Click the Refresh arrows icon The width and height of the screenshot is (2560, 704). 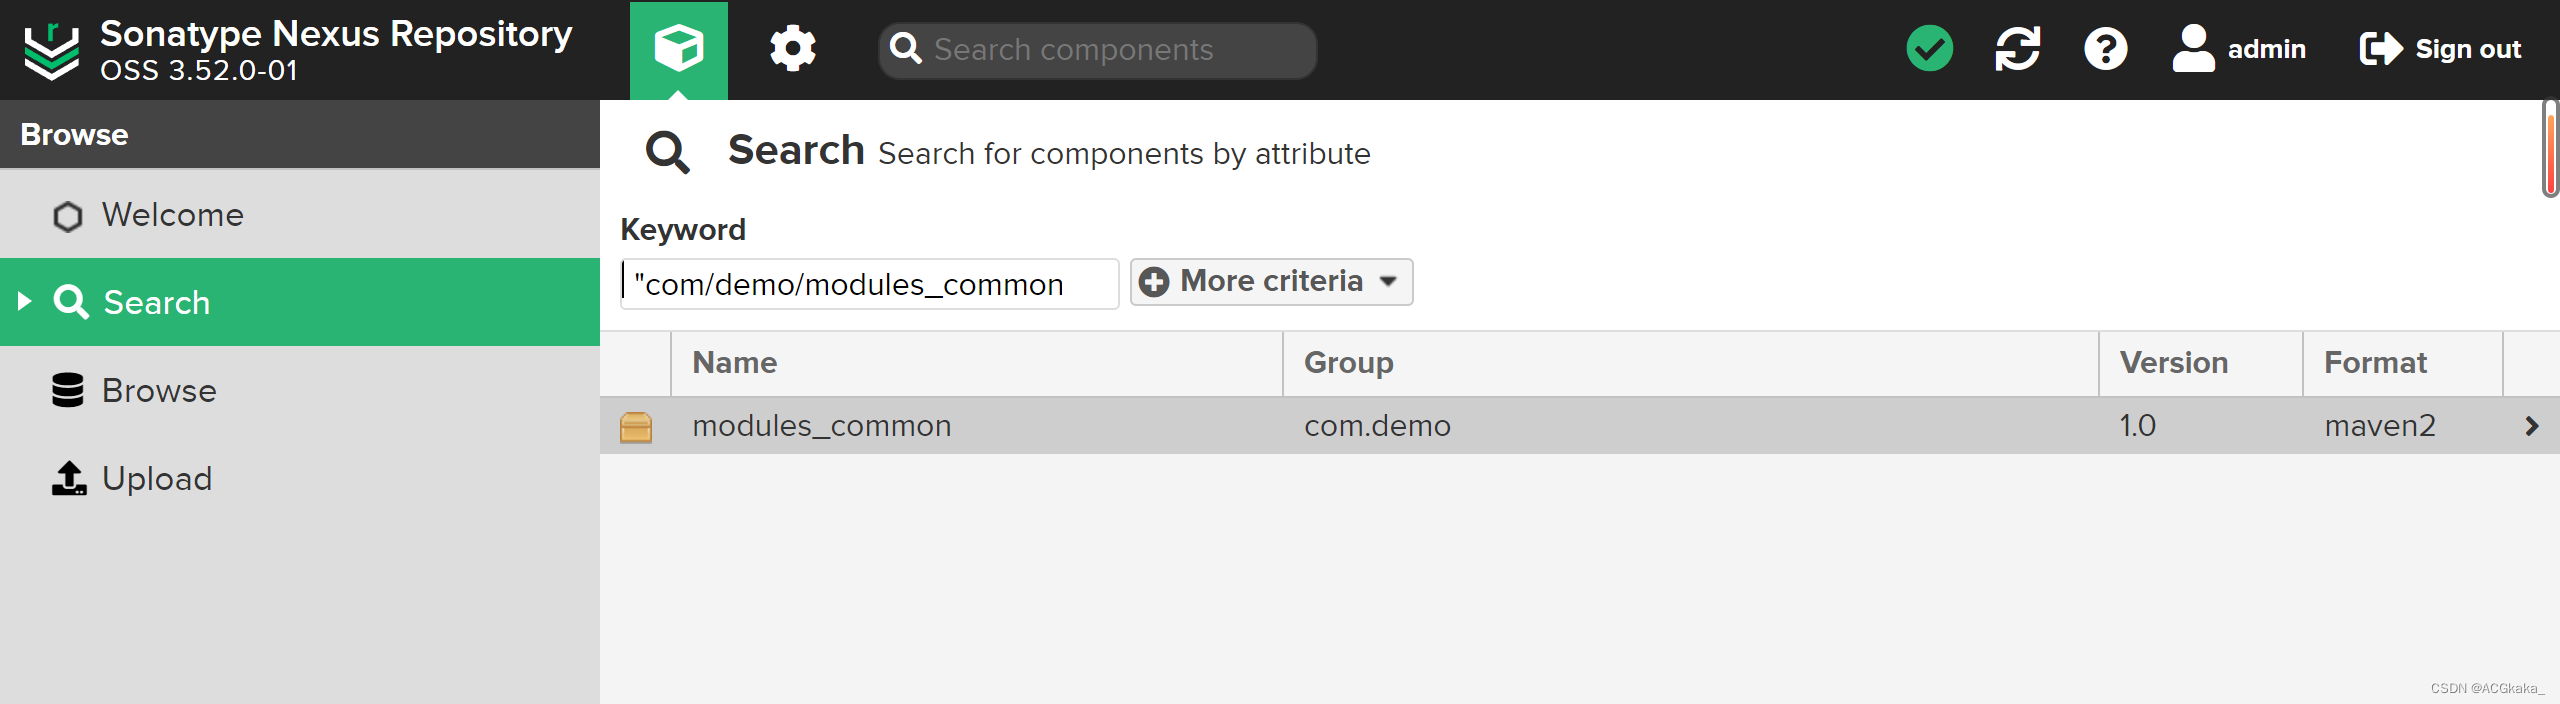tap(2017, 49)
